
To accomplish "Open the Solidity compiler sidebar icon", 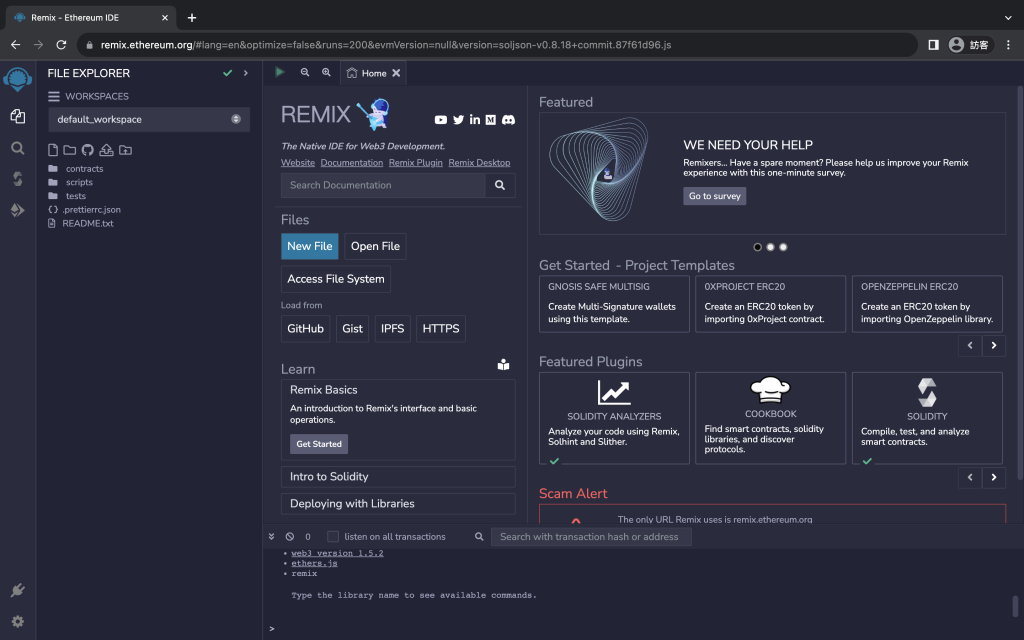I will pyautogui.click(x=18, y=179).
